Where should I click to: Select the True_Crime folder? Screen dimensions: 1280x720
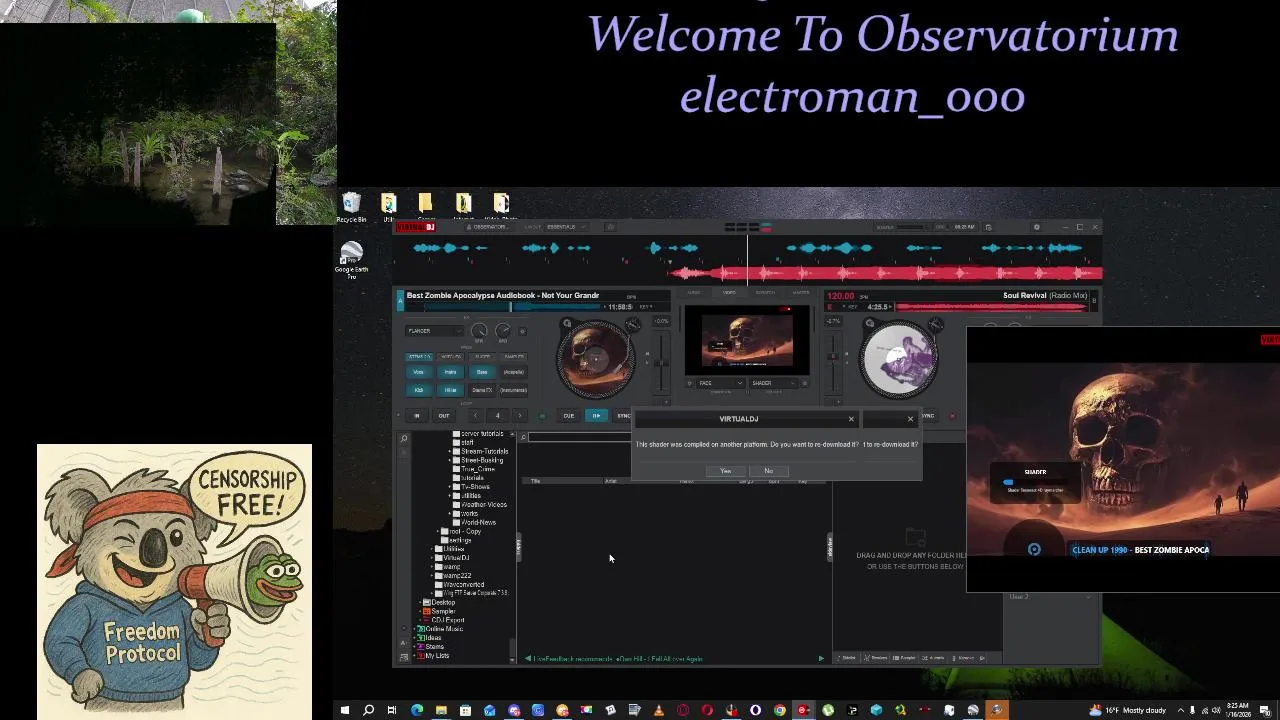click(478, 469)
